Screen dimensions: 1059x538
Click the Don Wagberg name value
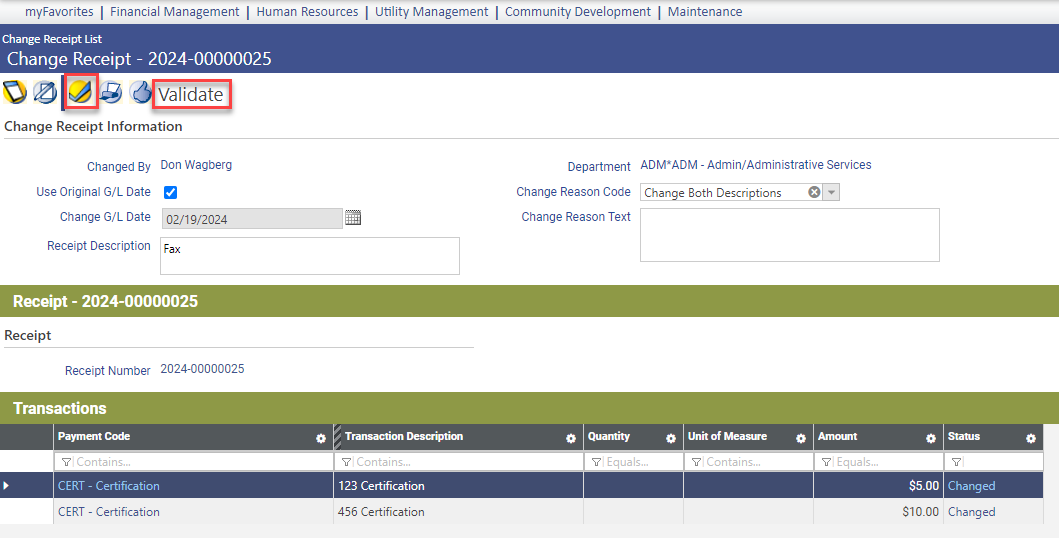point(196,165)
